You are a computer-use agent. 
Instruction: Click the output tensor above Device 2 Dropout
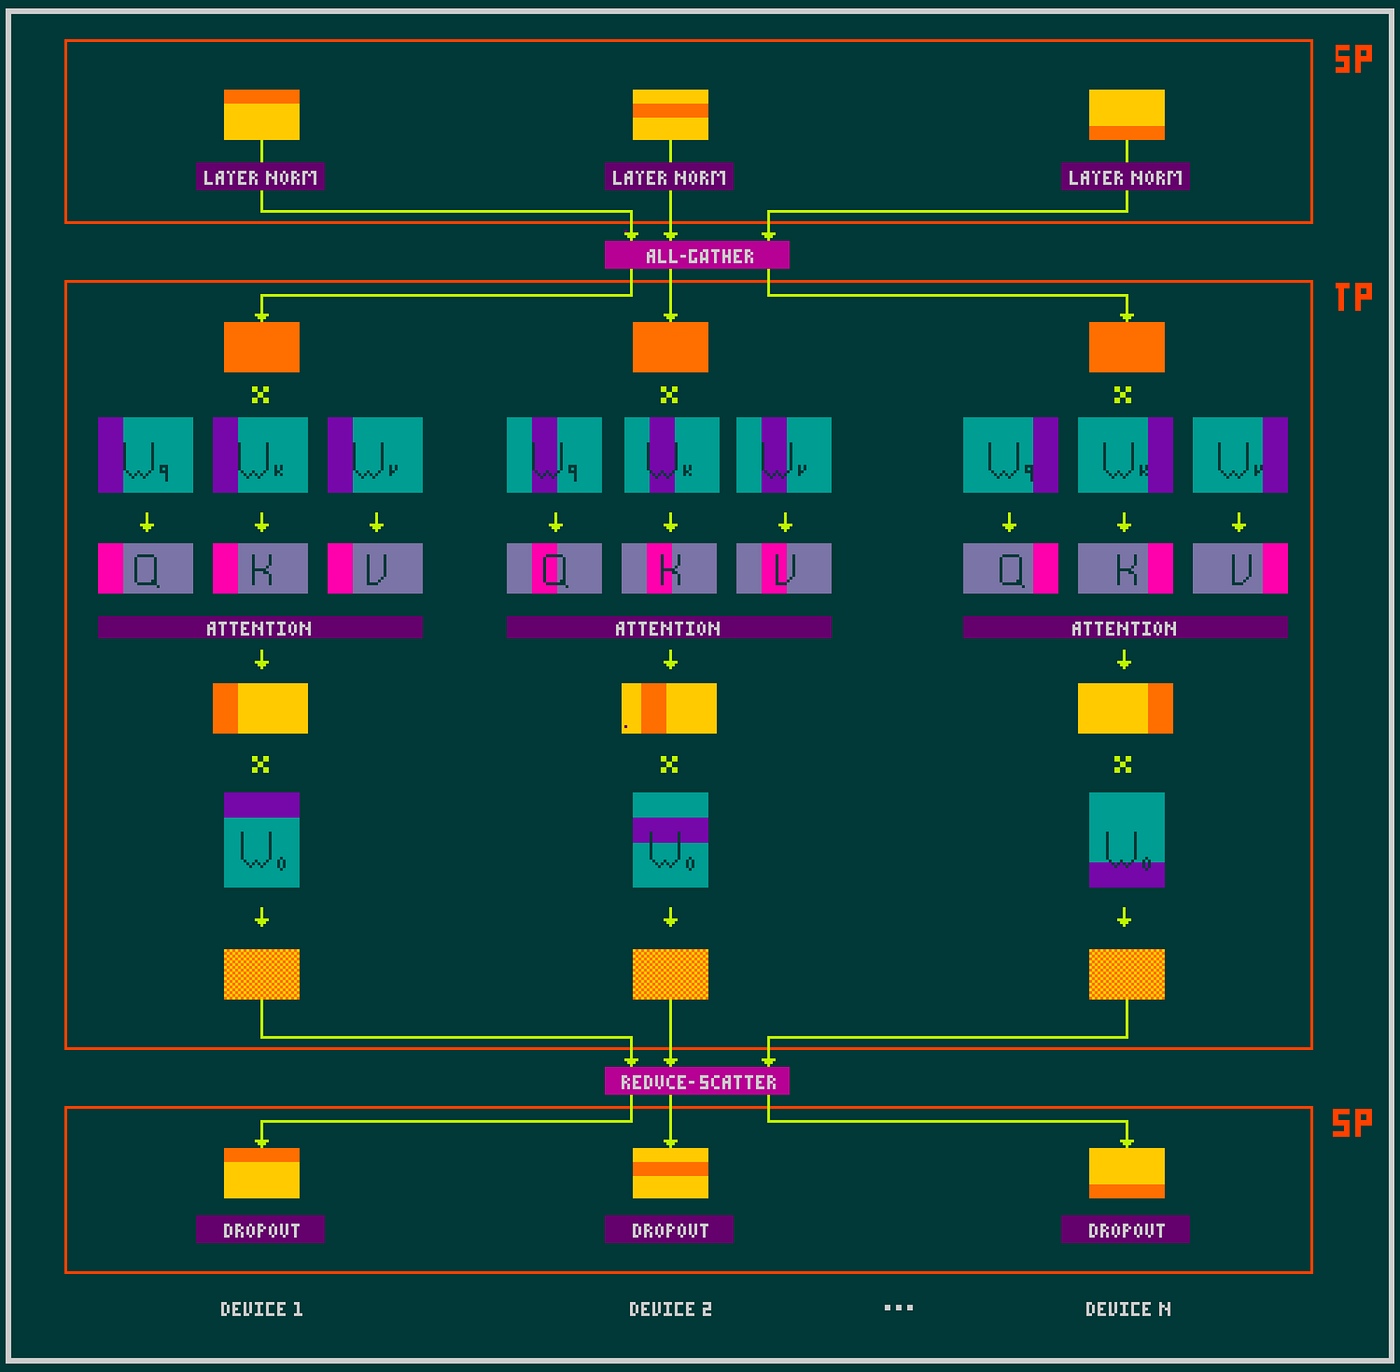coord(670,1173)
